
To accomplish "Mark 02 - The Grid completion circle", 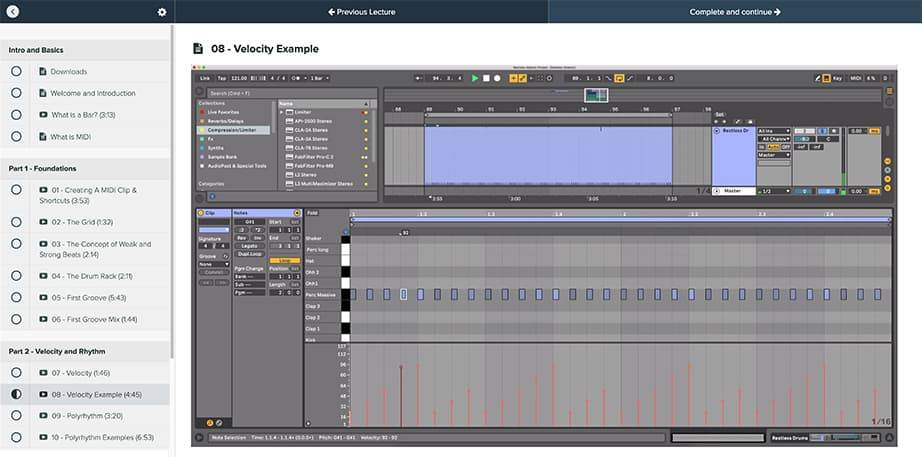I will tap(16, 222).
